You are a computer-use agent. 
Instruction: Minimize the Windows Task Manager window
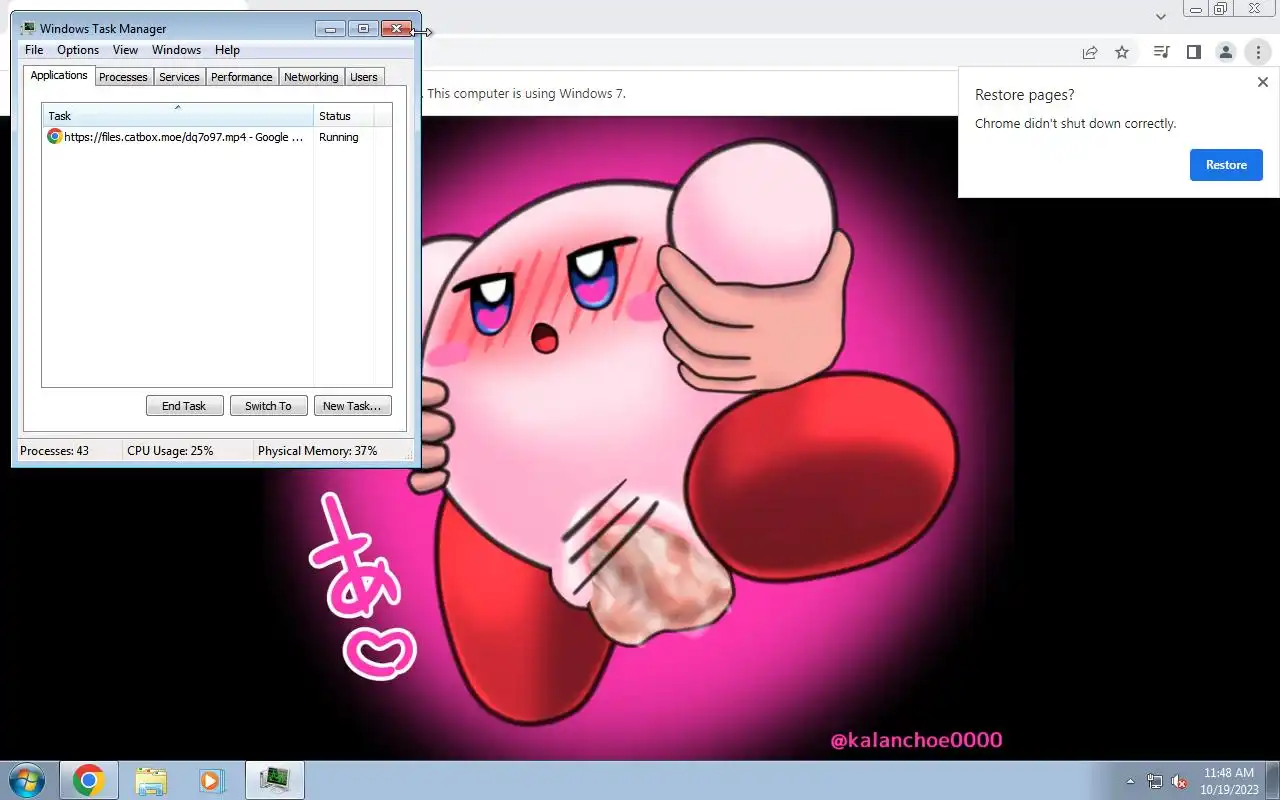click(330, 29)
